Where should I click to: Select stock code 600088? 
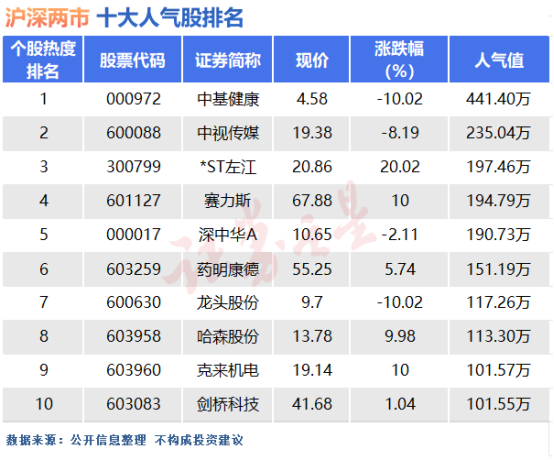[134, 133]
